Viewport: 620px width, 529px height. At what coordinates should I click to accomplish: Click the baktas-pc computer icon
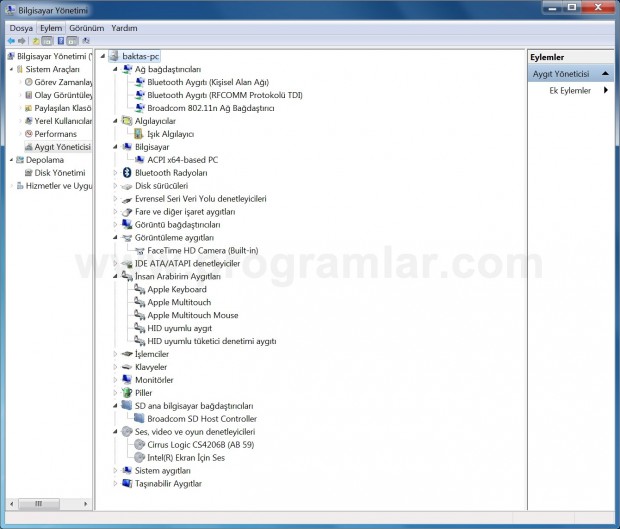coord(114,56)
